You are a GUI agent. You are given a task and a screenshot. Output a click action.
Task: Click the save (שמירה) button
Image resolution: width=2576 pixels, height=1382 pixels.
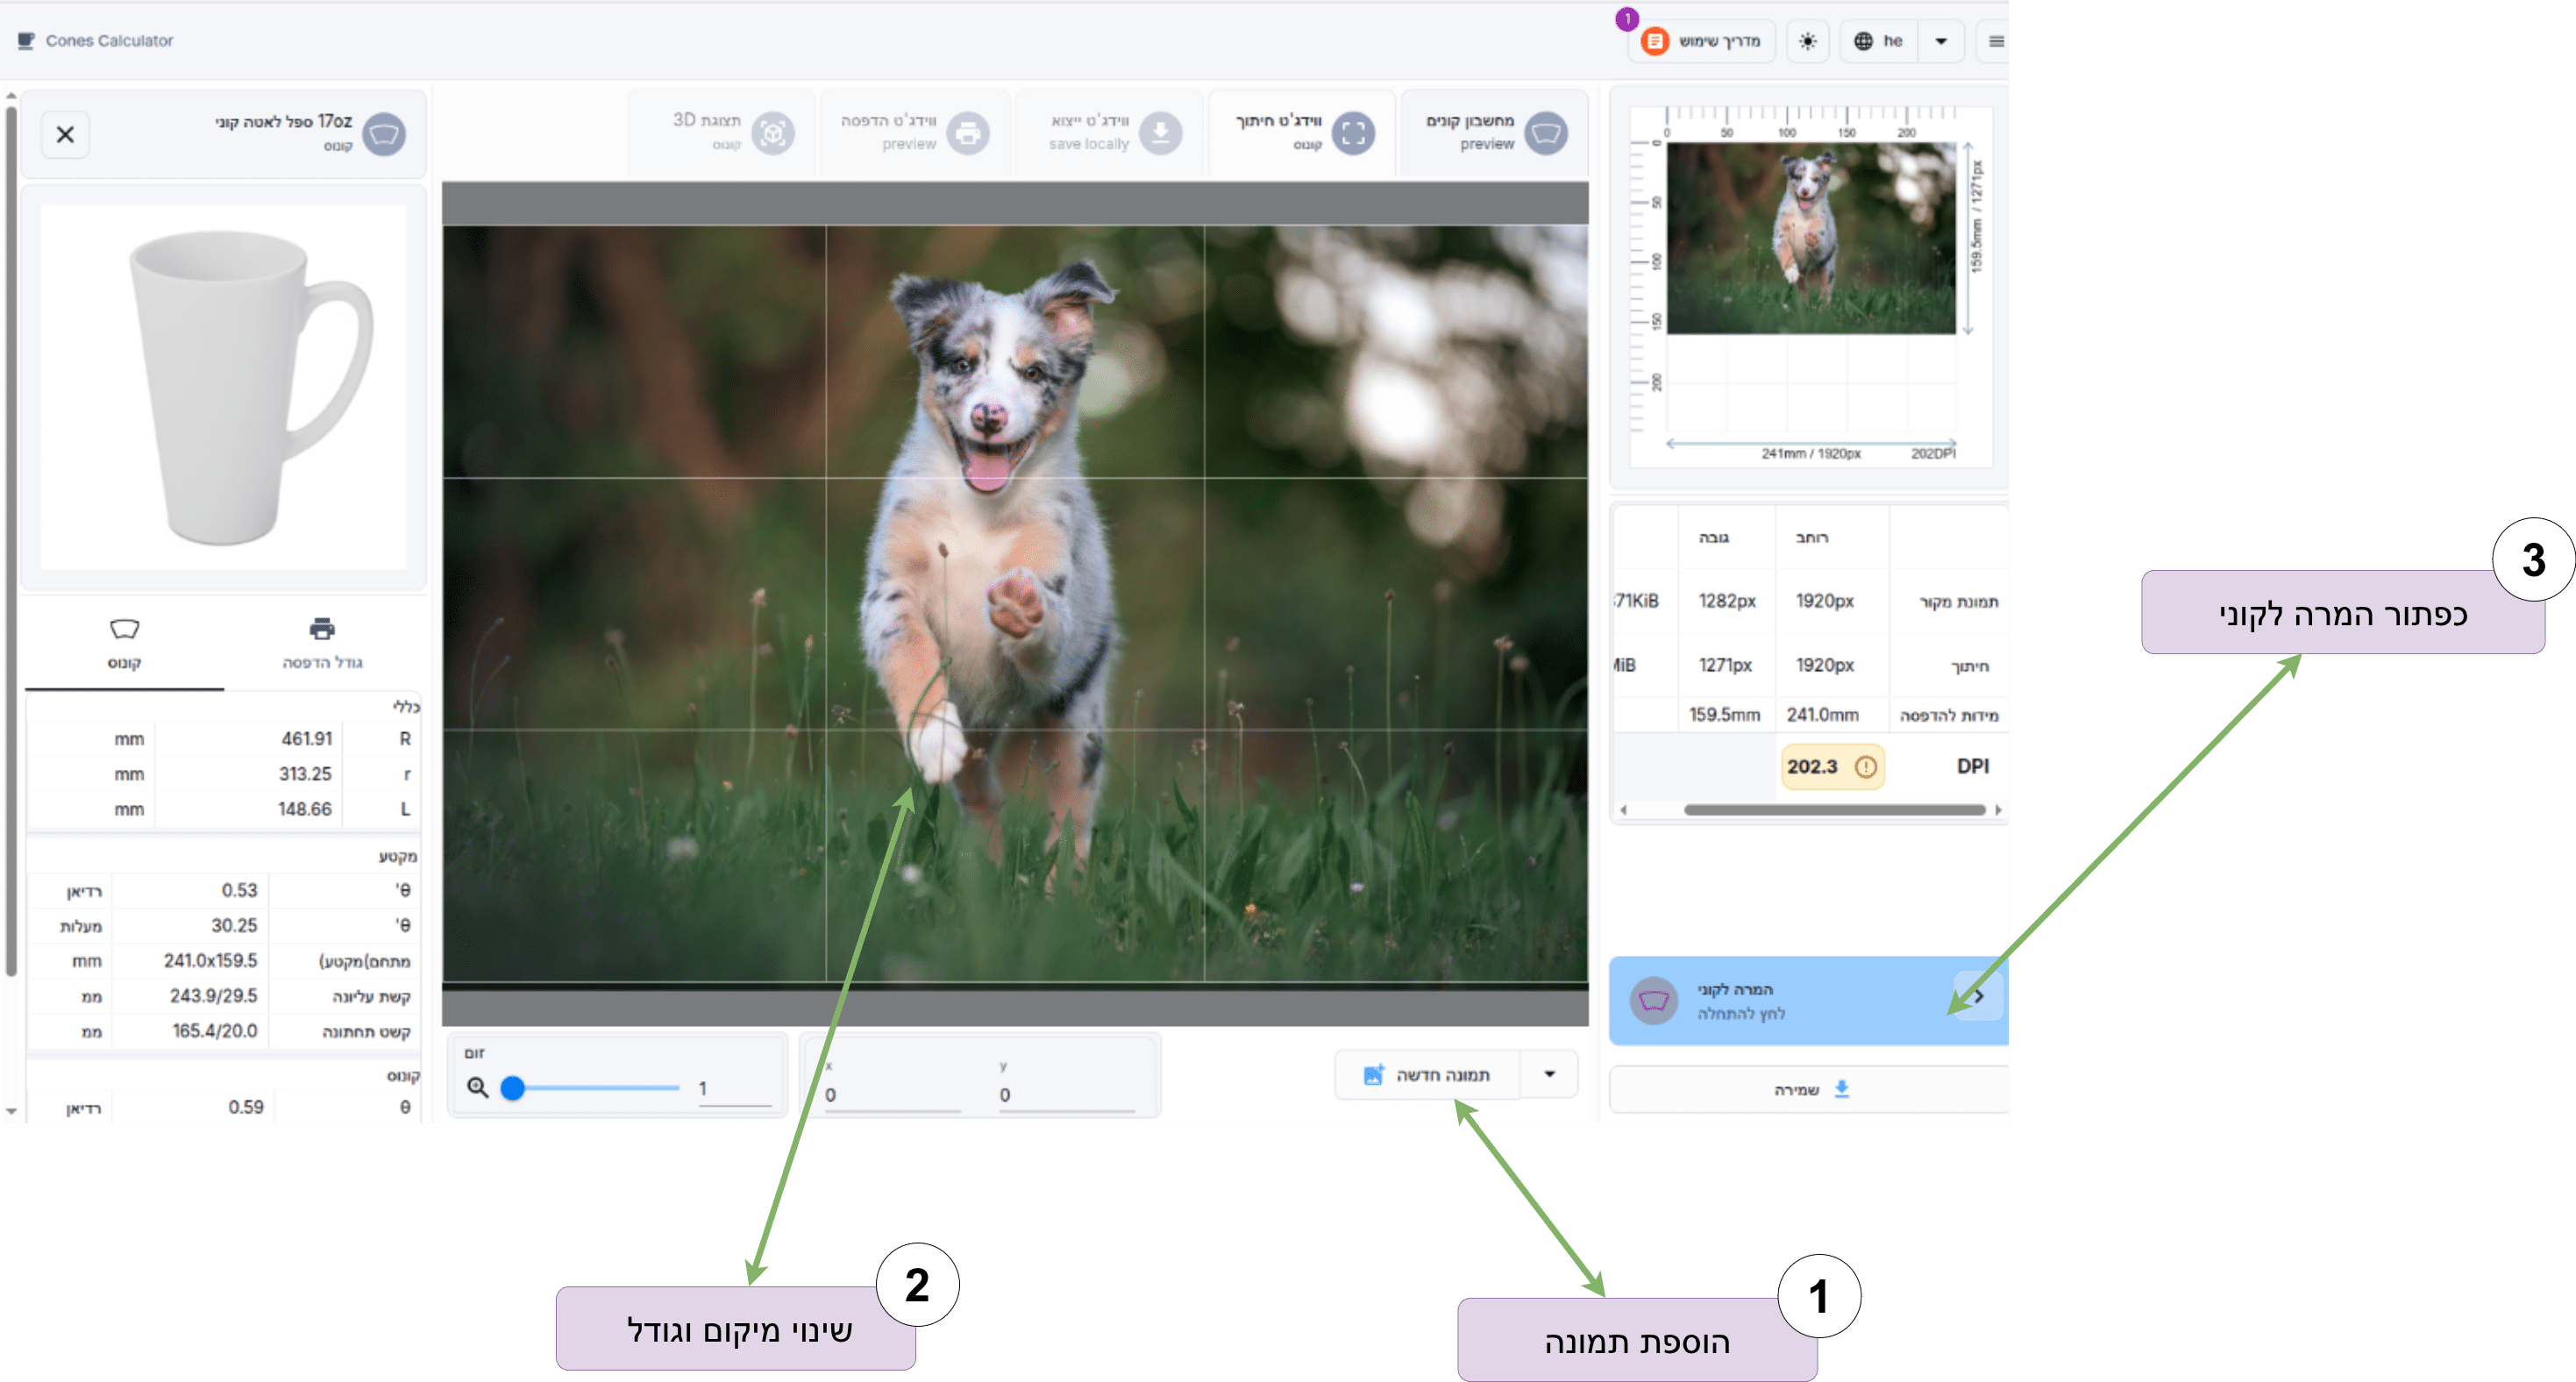(x=1810, y=1090)
